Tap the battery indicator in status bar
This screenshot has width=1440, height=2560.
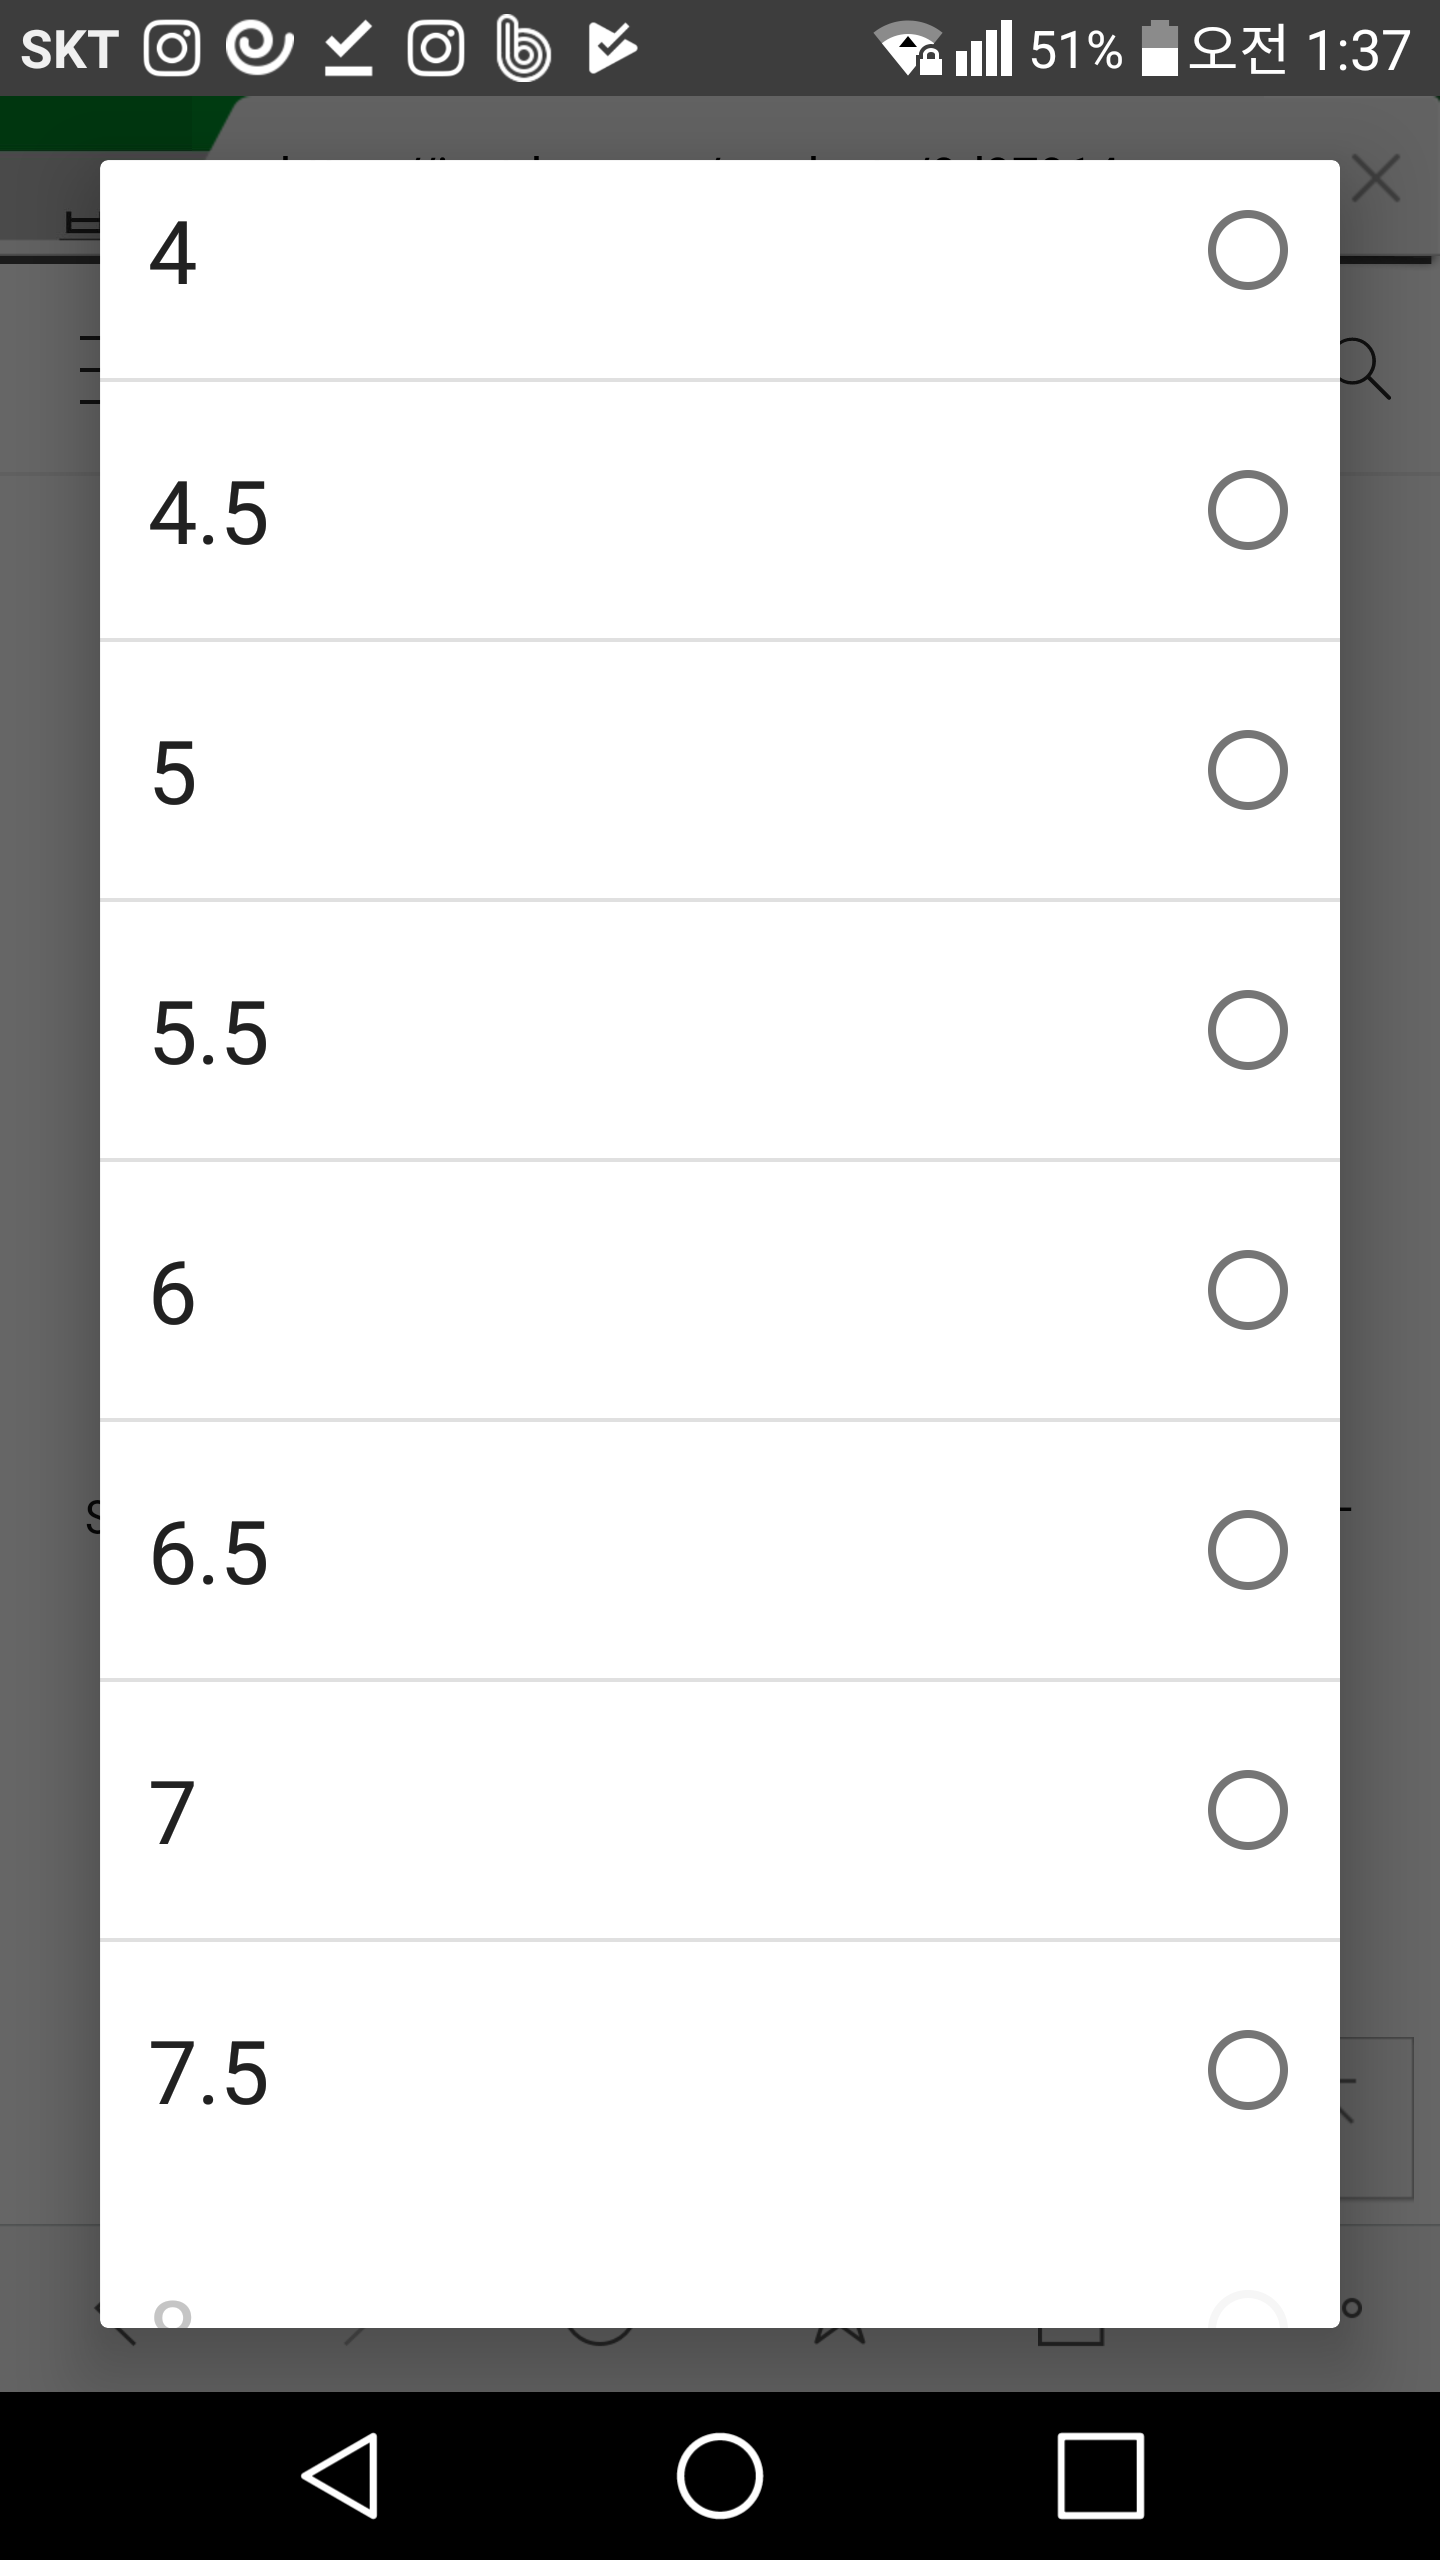click(1159, 48)
